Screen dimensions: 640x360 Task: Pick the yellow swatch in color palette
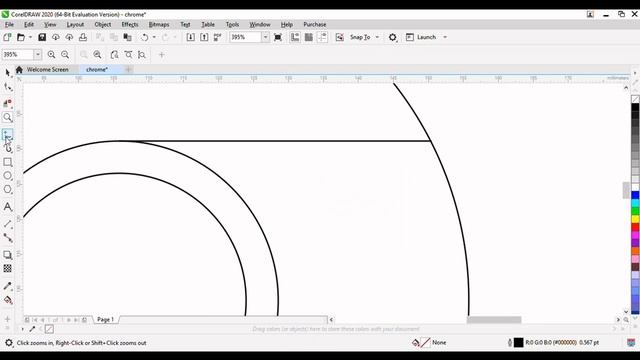tap(635, 219)
